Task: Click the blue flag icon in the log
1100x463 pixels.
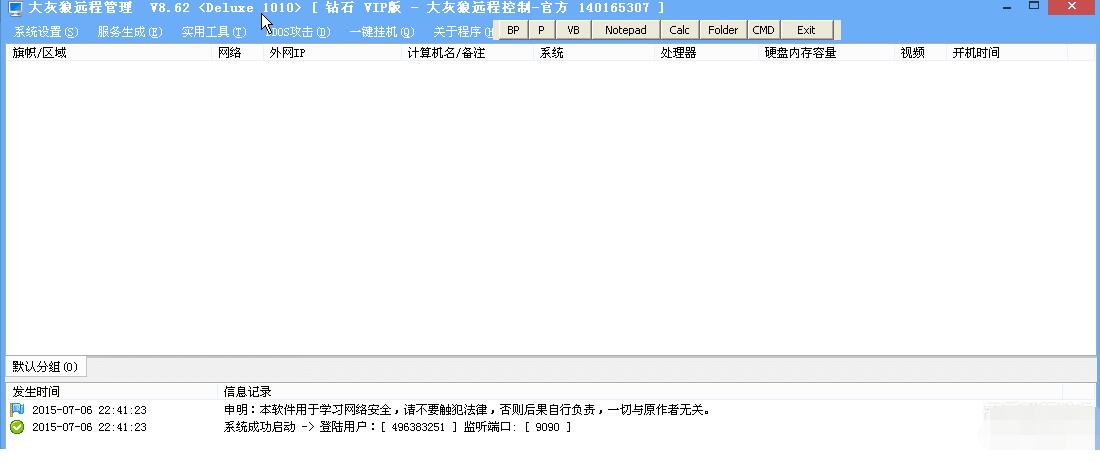Action: (17, 410)
